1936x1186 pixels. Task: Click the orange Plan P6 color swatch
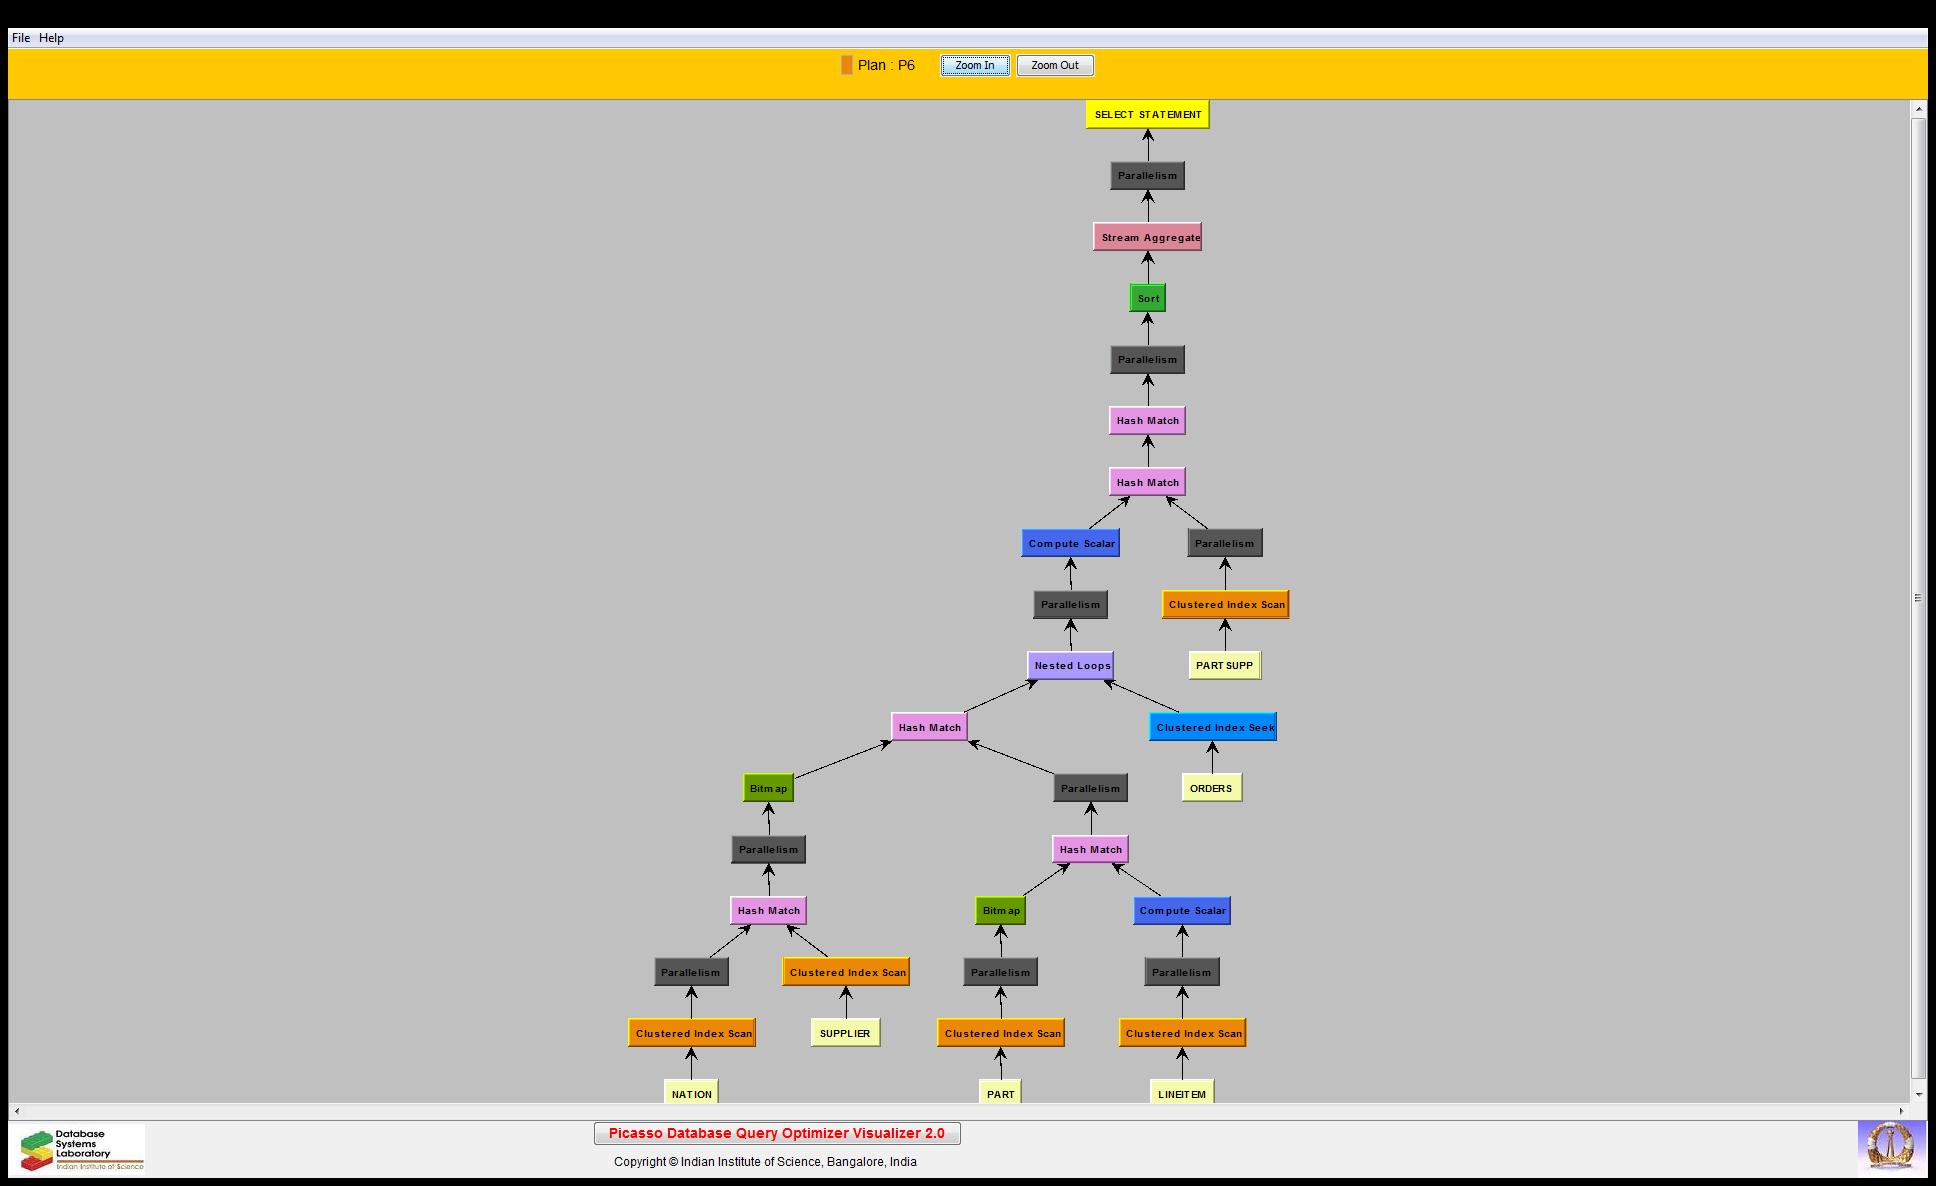pyautogui.click(x=846, y=65)
